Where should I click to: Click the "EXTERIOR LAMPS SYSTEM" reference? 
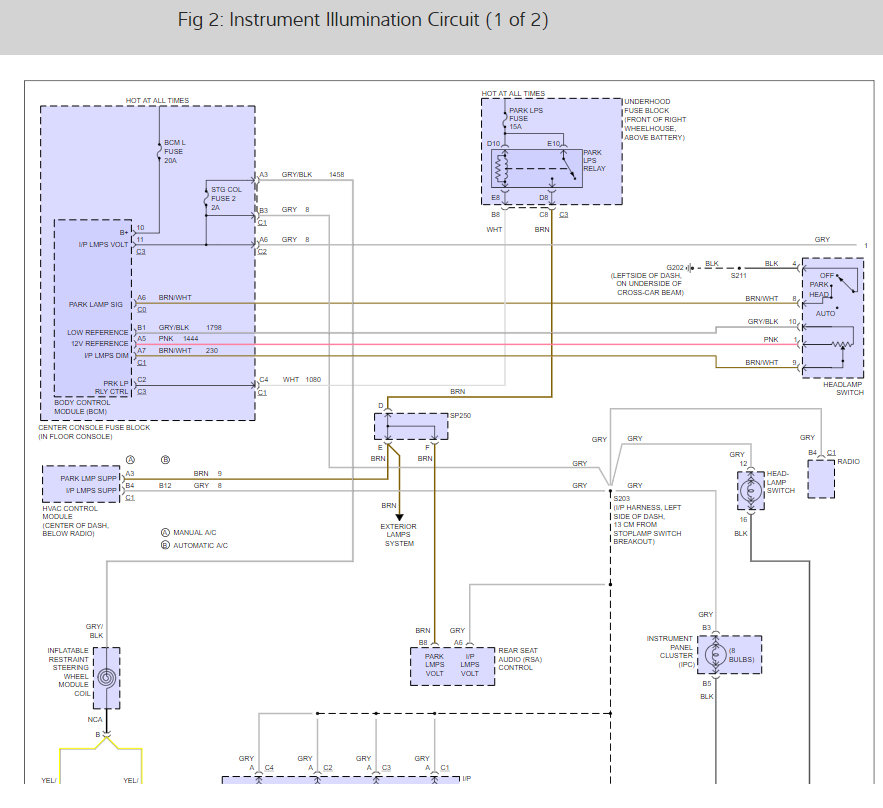[x=399, y=535]
